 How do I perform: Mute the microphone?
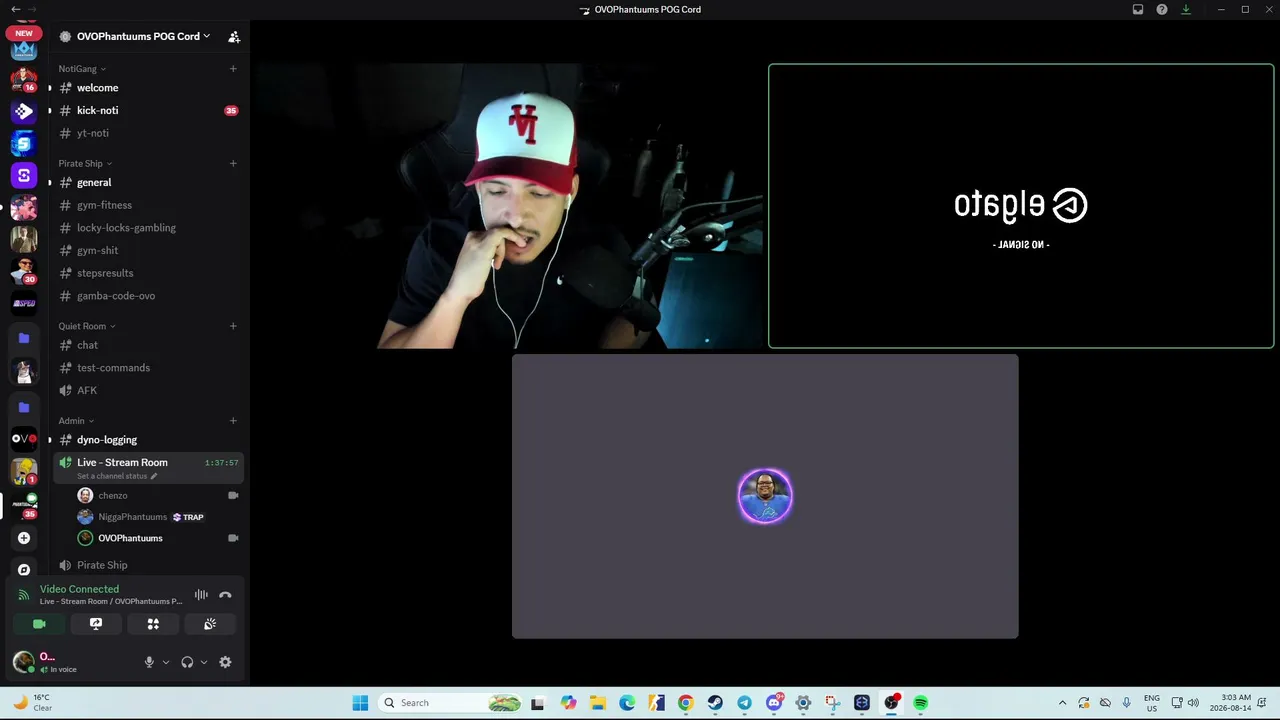149,662
